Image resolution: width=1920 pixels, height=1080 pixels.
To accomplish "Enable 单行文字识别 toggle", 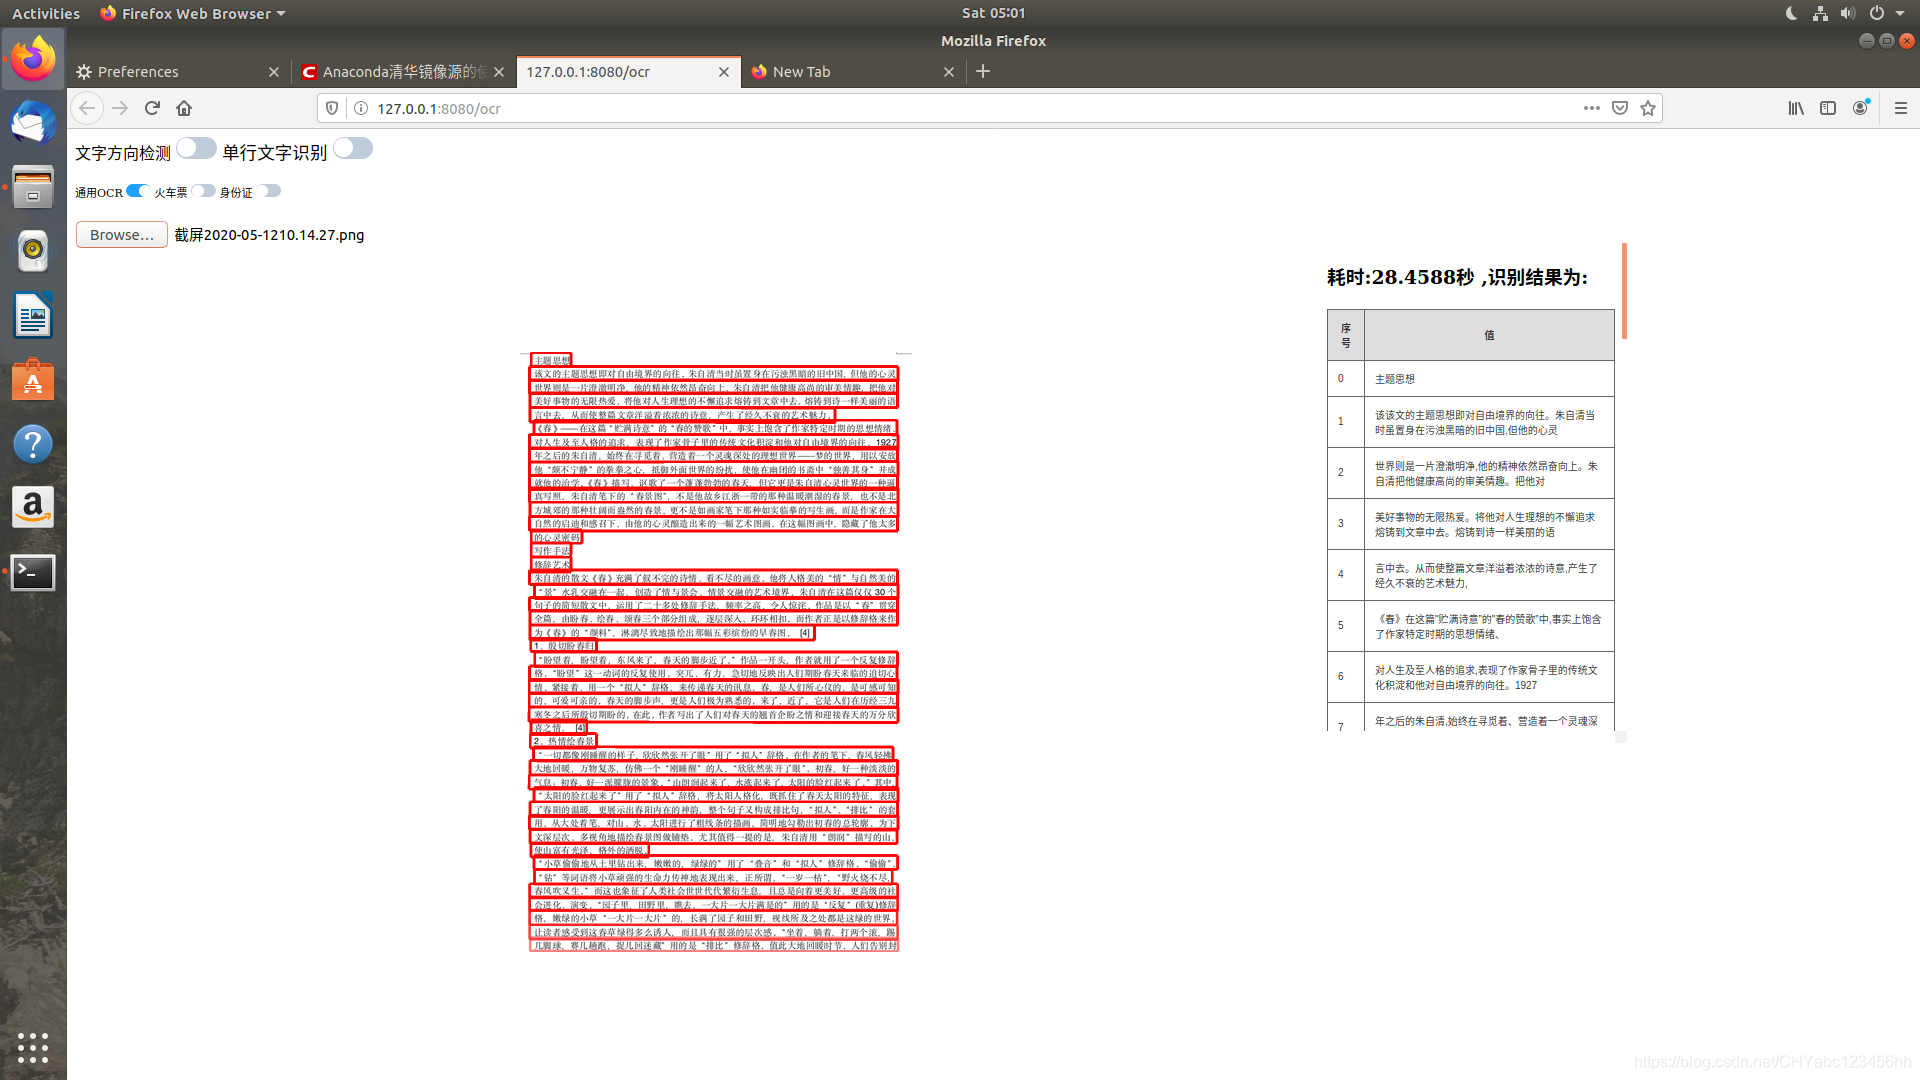I will tap(353, 149).
